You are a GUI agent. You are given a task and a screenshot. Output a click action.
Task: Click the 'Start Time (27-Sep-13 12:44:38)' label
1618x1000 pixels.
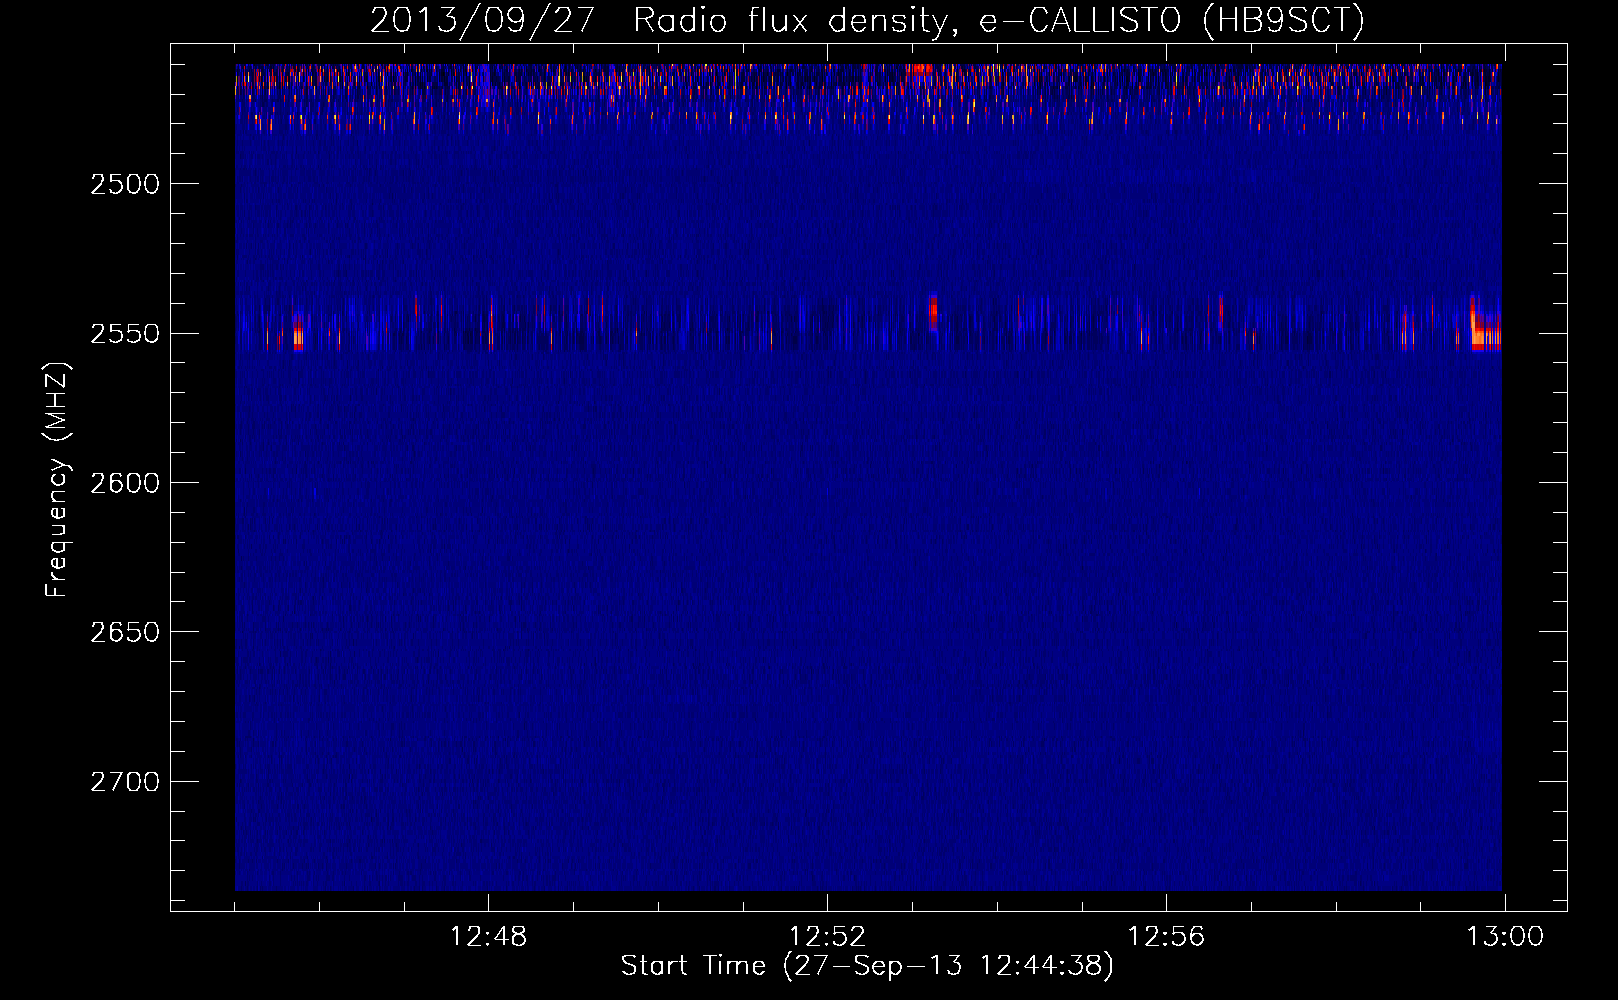pyautogui.click(x=867, y=966)
